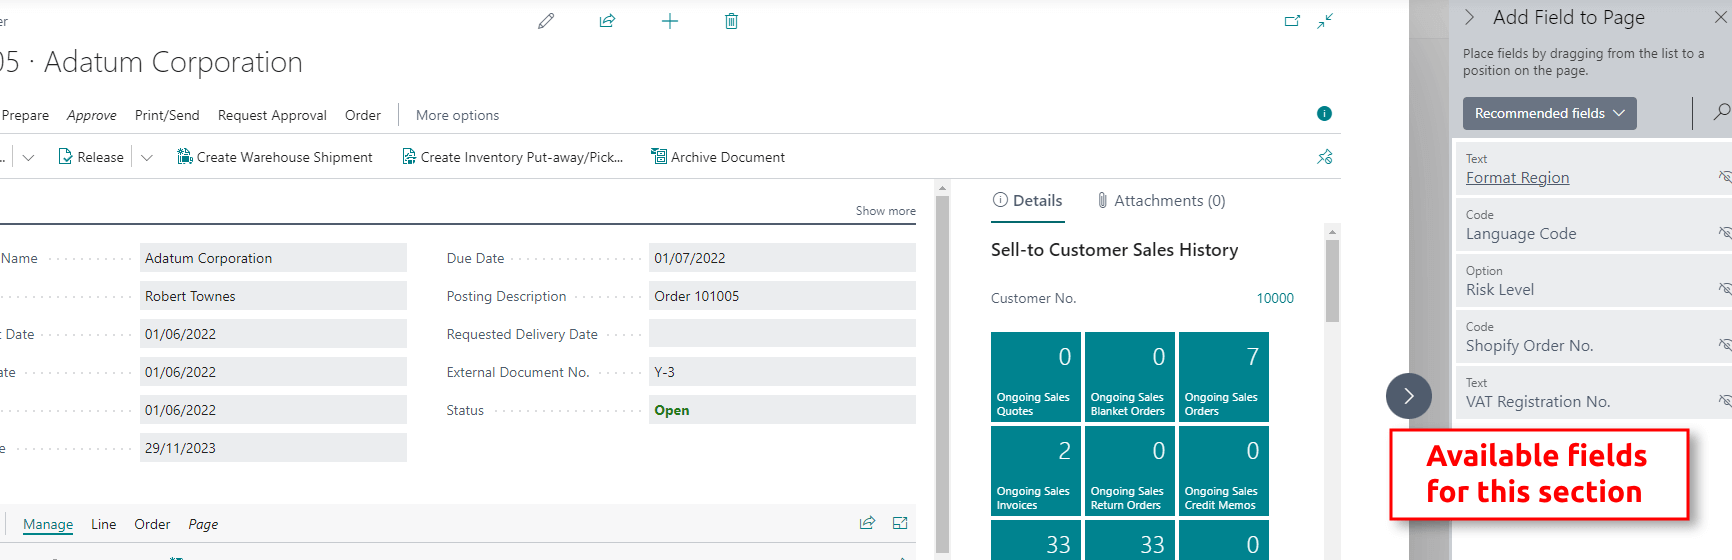Open page in new window icon
This screenshot has height=560, width=1732.
point(1292,21)
